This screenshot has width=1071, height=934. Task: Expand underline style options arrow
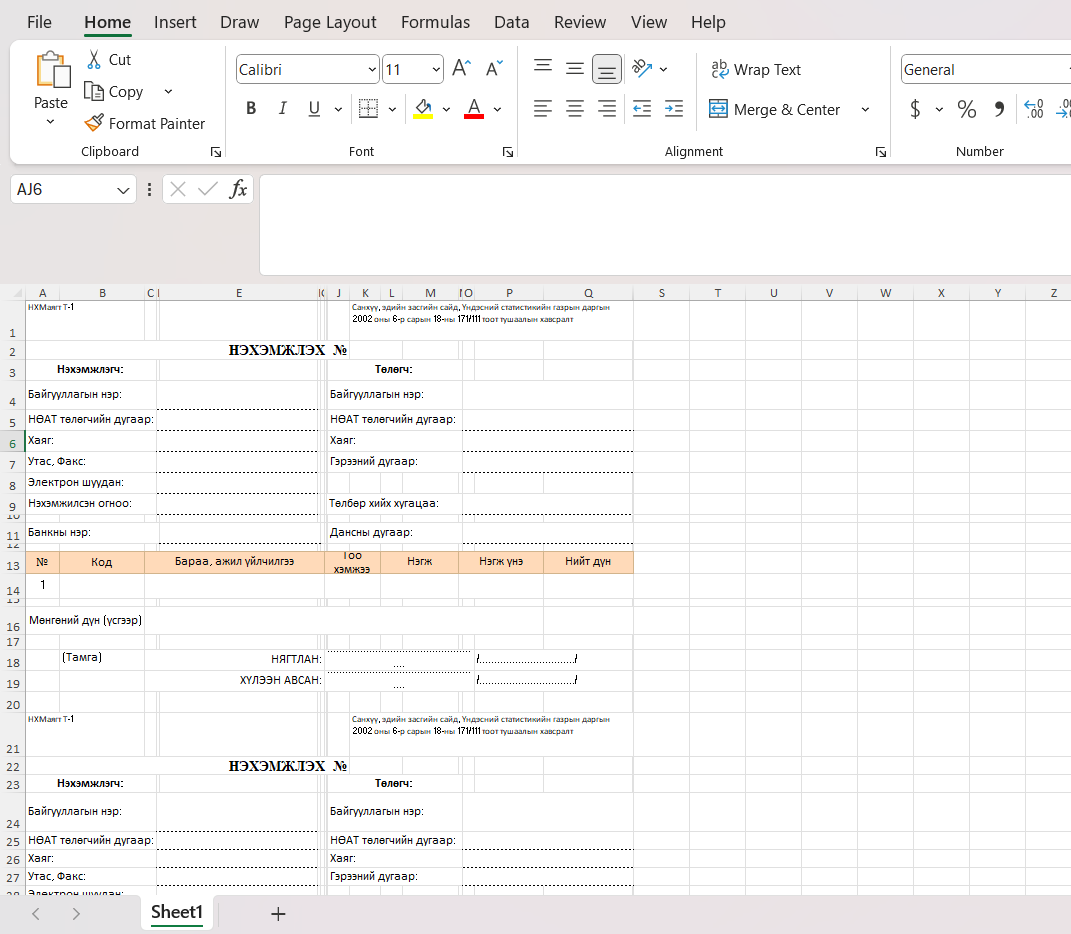click(338, 109)
